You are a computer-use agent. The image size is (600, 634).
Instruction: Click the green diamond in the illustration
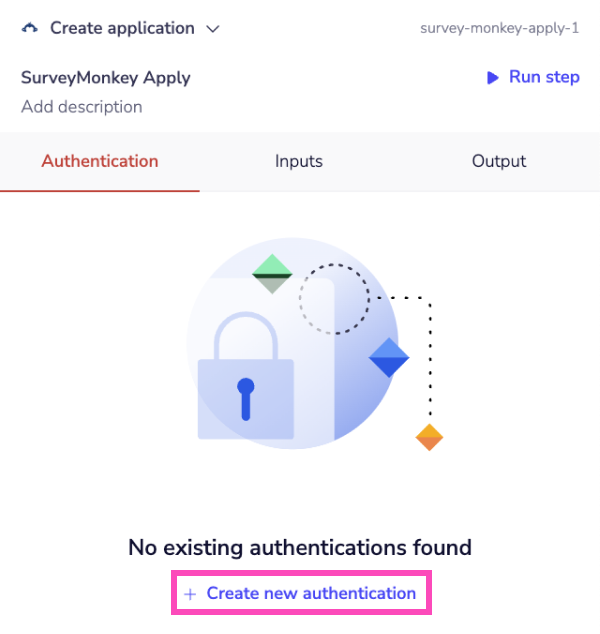pyautogui.click(x=271, y=272)
